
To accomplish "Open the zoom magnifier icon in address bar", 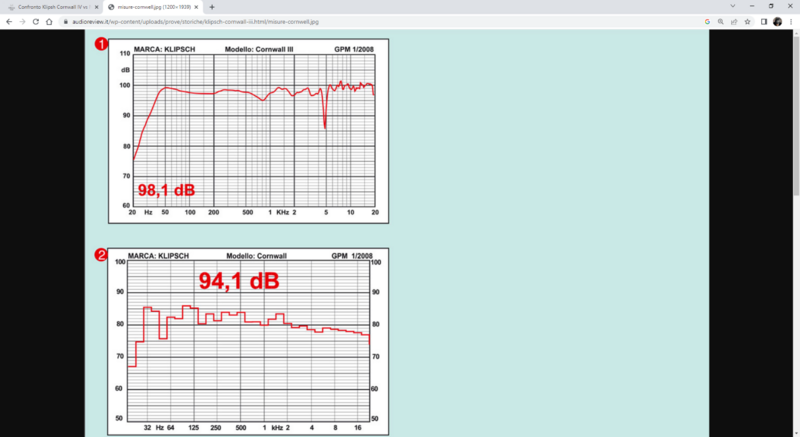I will (x=720, y=22).
